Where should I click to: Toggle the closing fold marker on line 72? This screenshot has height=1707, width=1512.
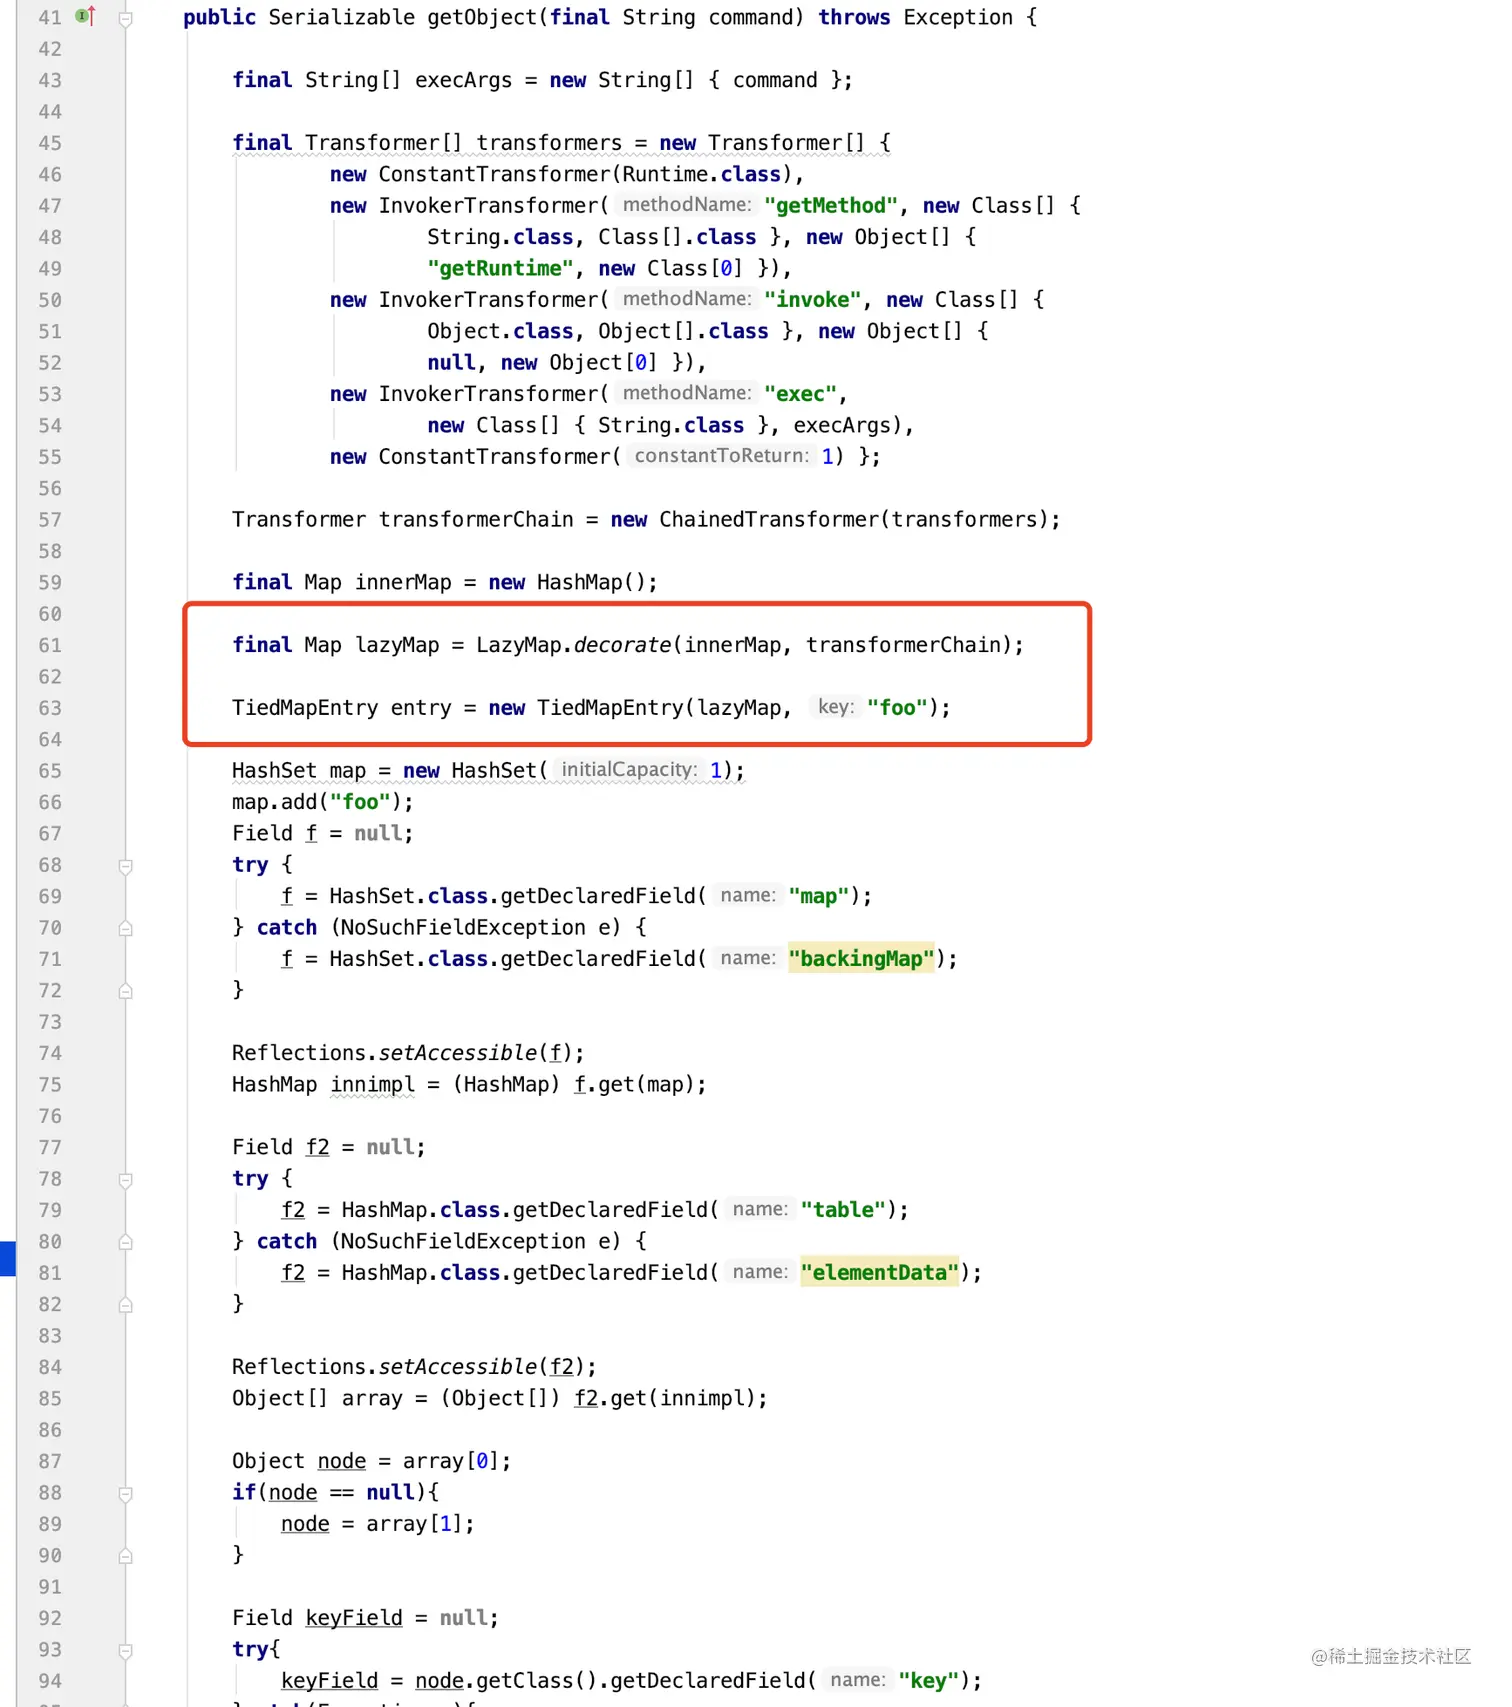[x=126, y=992]
